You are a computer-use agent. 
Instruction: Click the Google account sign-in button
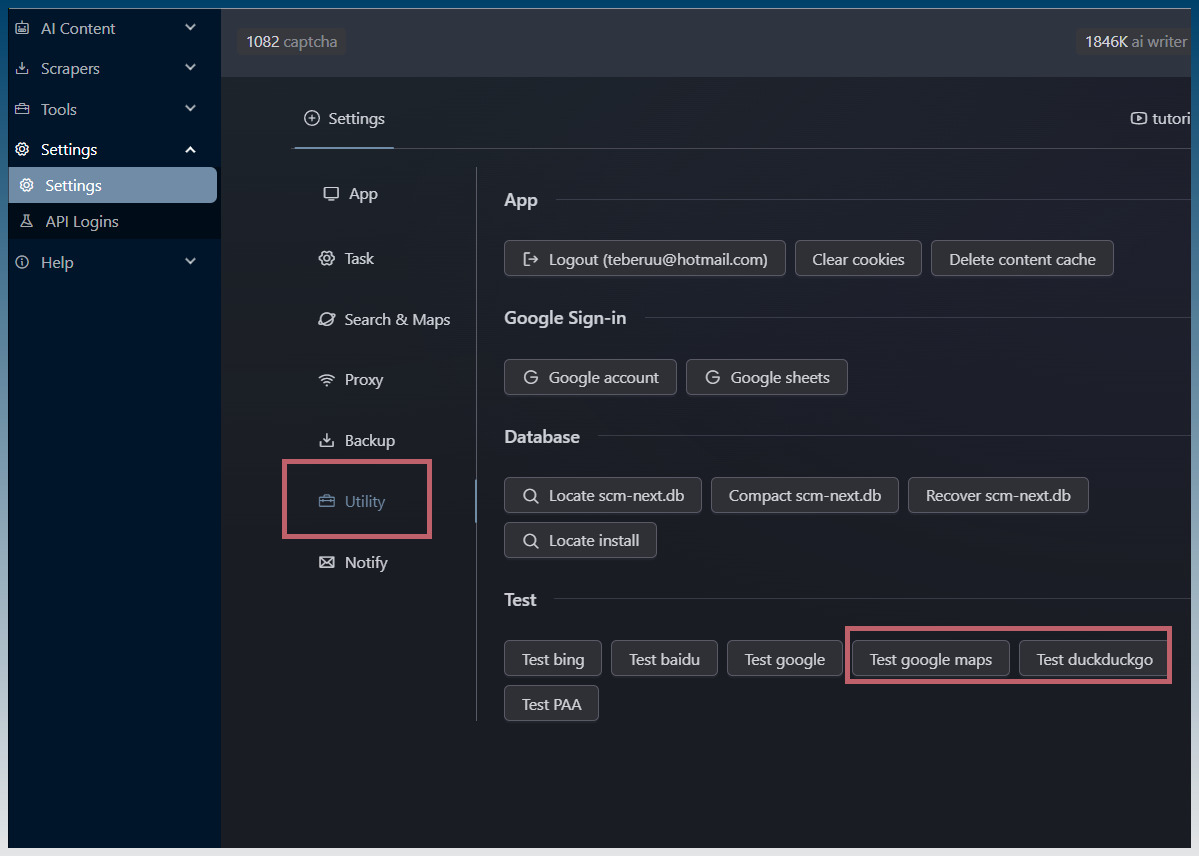(x=590, y=378)
